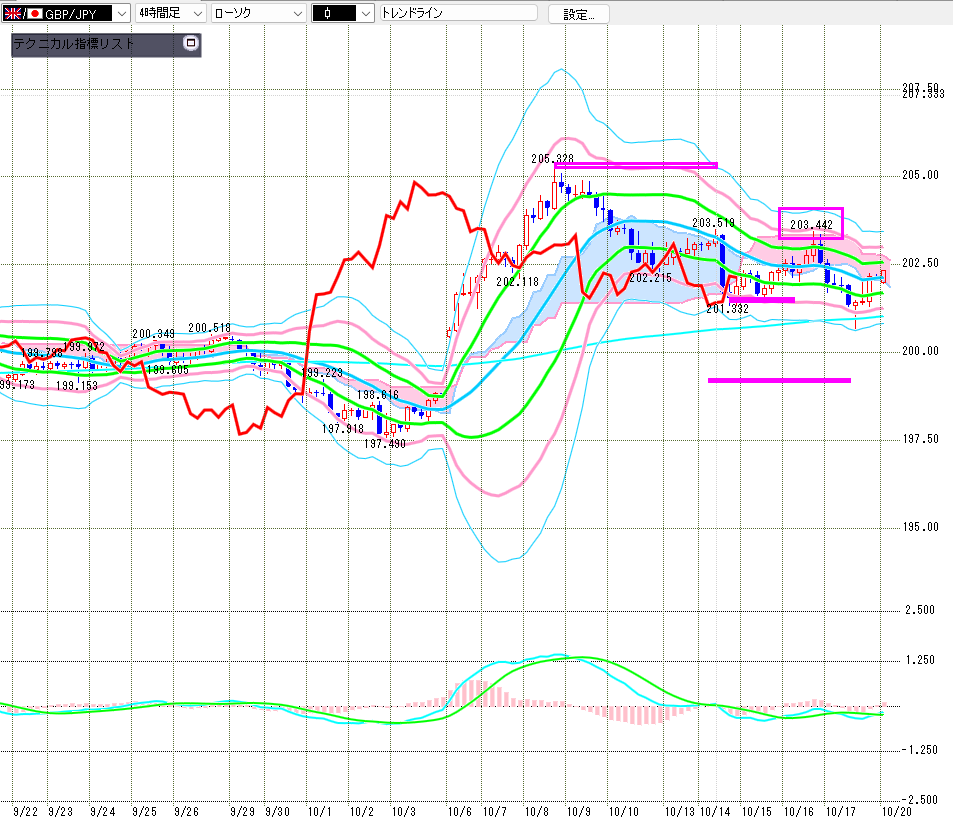Viewport: 953px width, 821px height.
Task: Click the candlestick icon in the black style box
Action: [x=328, y=14]
